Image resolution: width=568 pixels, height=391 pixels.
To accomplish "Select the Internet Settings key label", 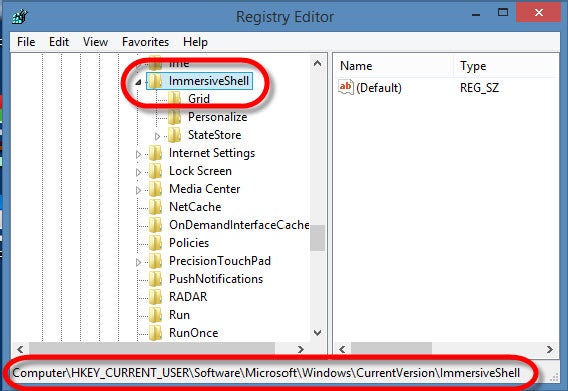I will point(212,153).
